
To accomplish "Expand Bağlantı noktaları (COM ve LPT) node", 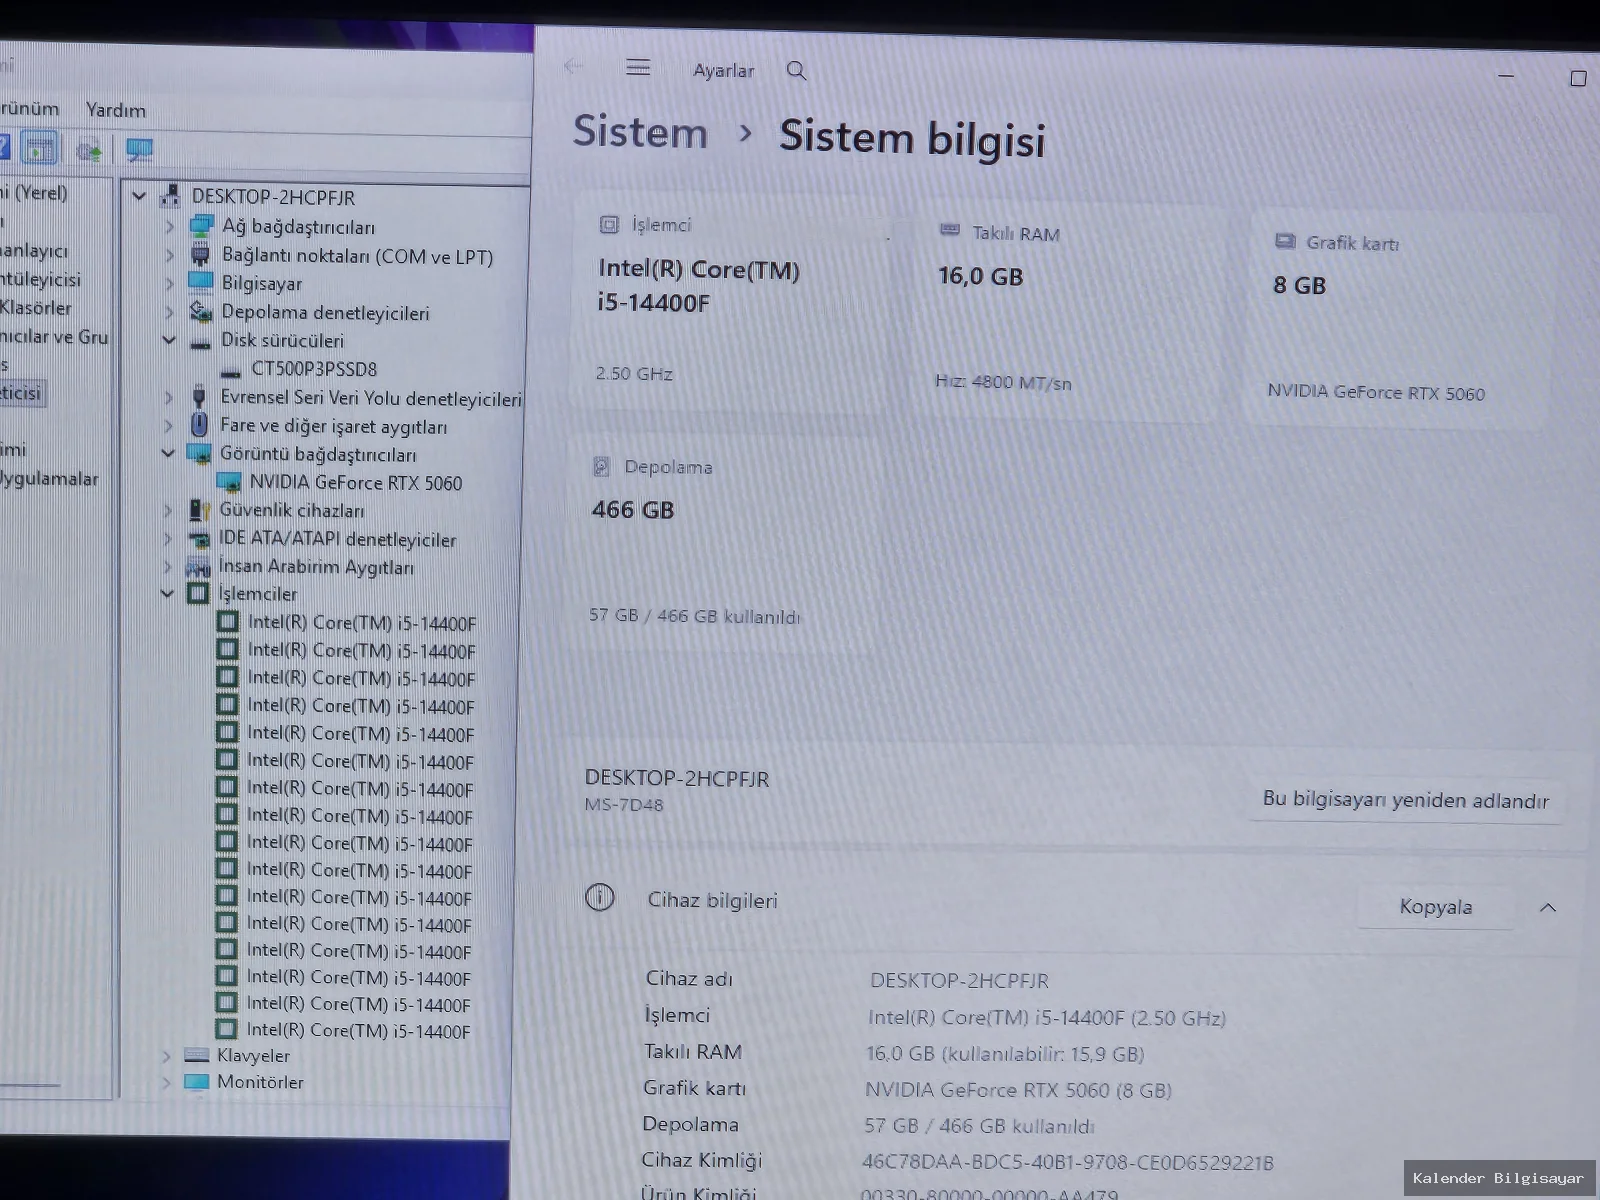I will click(169, 255).
